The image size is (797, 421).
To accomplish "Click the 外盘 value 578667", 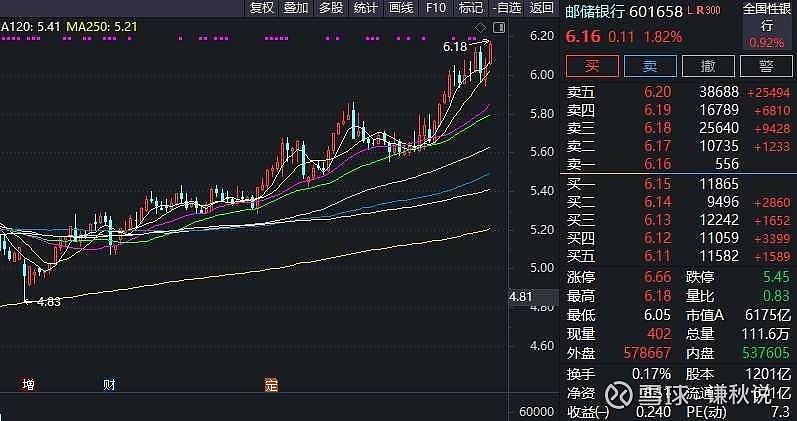I will 647,353.
